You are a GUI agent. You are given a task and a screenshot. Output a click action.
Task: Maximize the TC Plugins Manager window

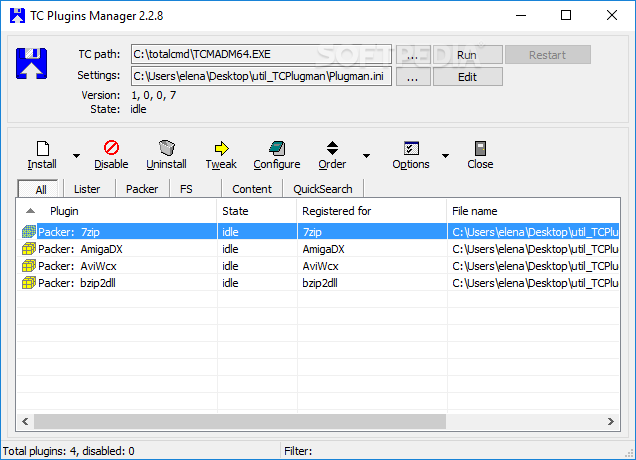(x=566, y=15)
